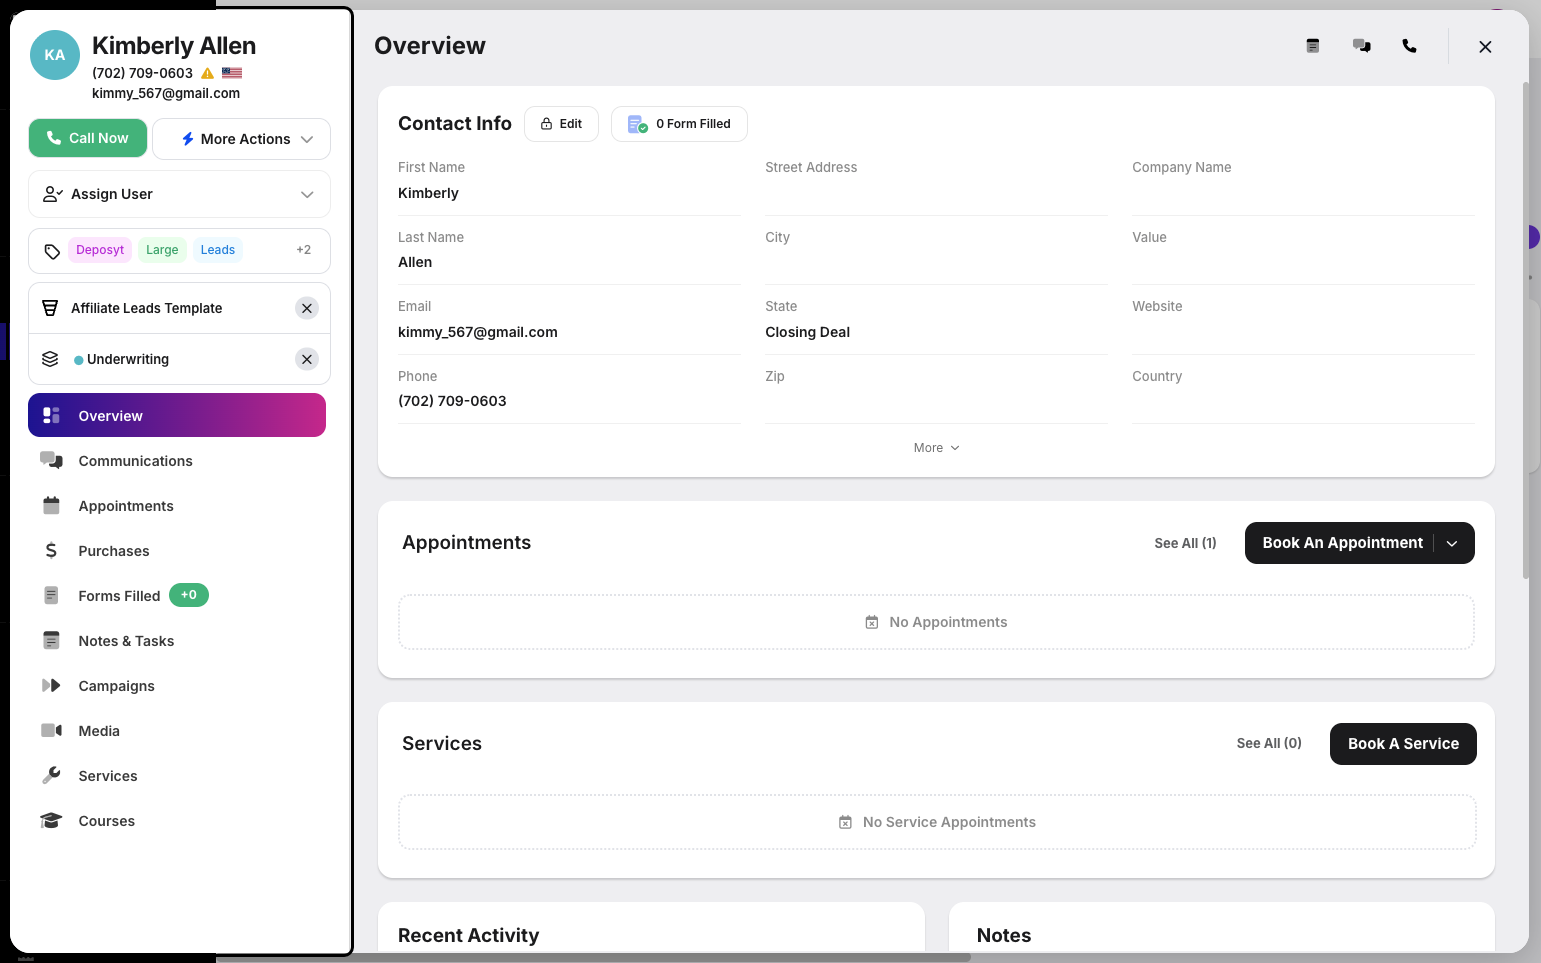Click the phone warning triangle icon
The height and width of the screenshot is (963, 1541).
[208, 73]
